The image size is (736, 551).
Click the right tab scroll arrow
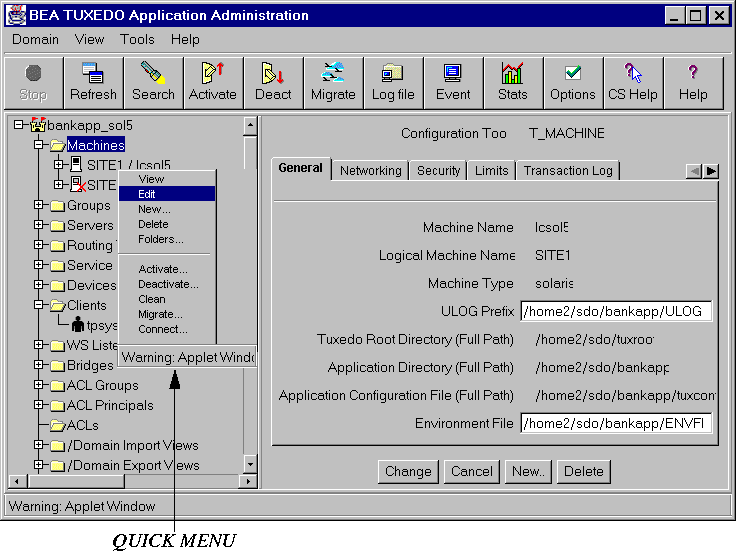(x=711, y=171)
